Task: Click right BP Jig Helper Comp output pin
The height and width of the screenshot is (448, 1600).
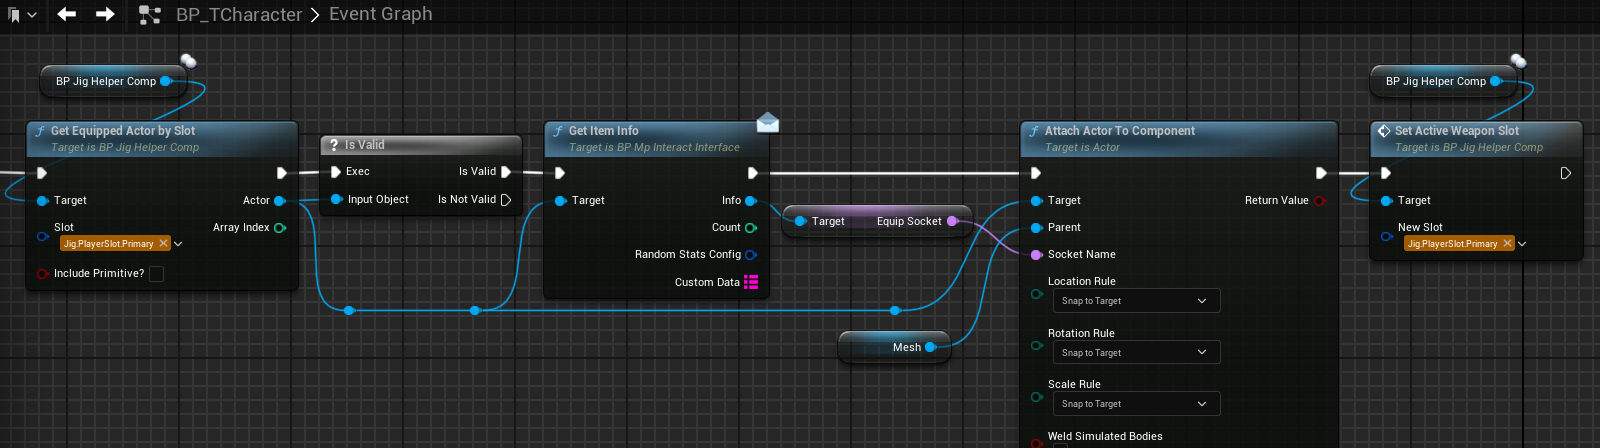Action: 1496,81
